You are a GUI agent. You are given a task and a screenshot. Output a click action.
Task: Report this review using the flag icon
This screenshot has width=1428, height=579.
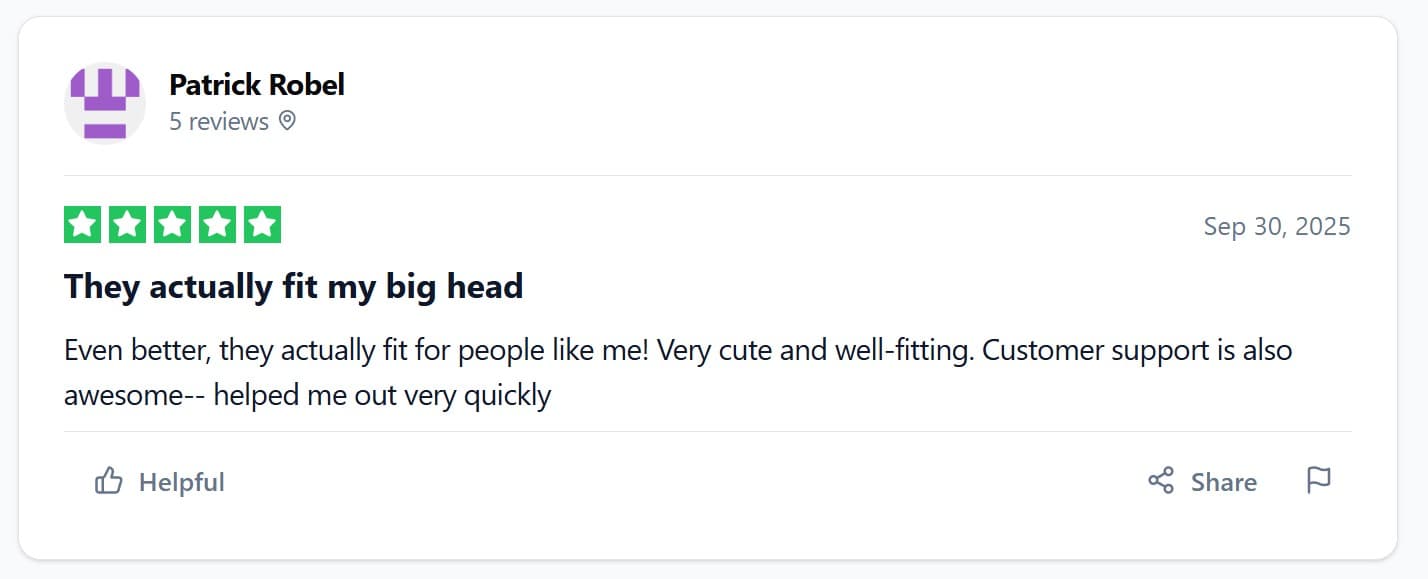click(1318, 481)
